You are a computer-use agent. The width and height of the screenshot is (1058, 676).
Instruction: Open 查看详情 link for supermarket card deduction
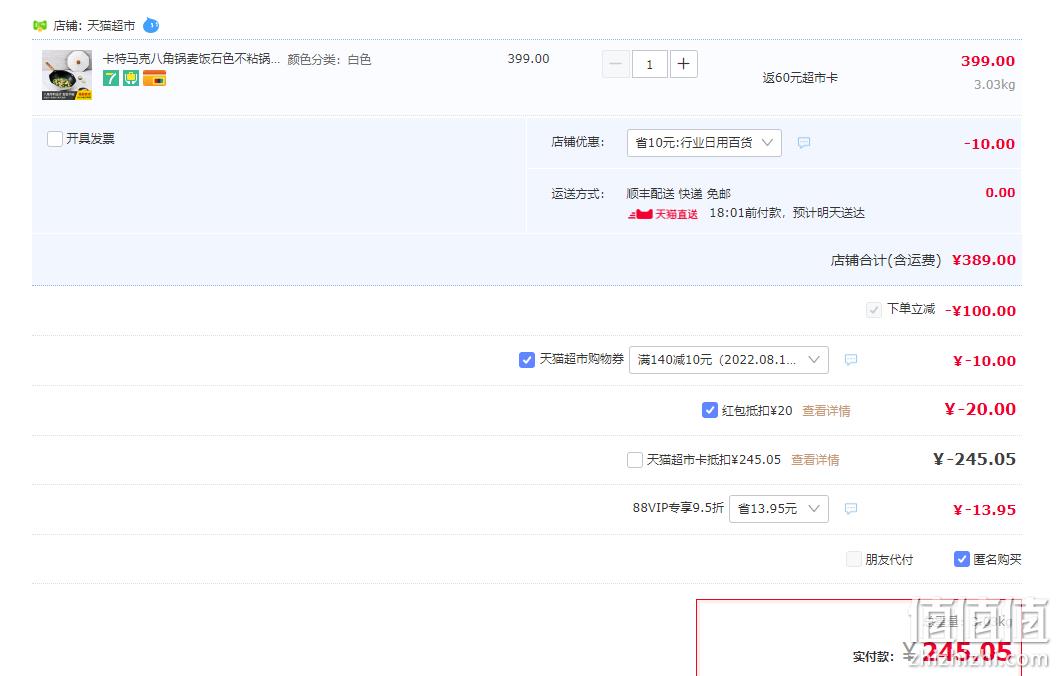pos(815,460)
